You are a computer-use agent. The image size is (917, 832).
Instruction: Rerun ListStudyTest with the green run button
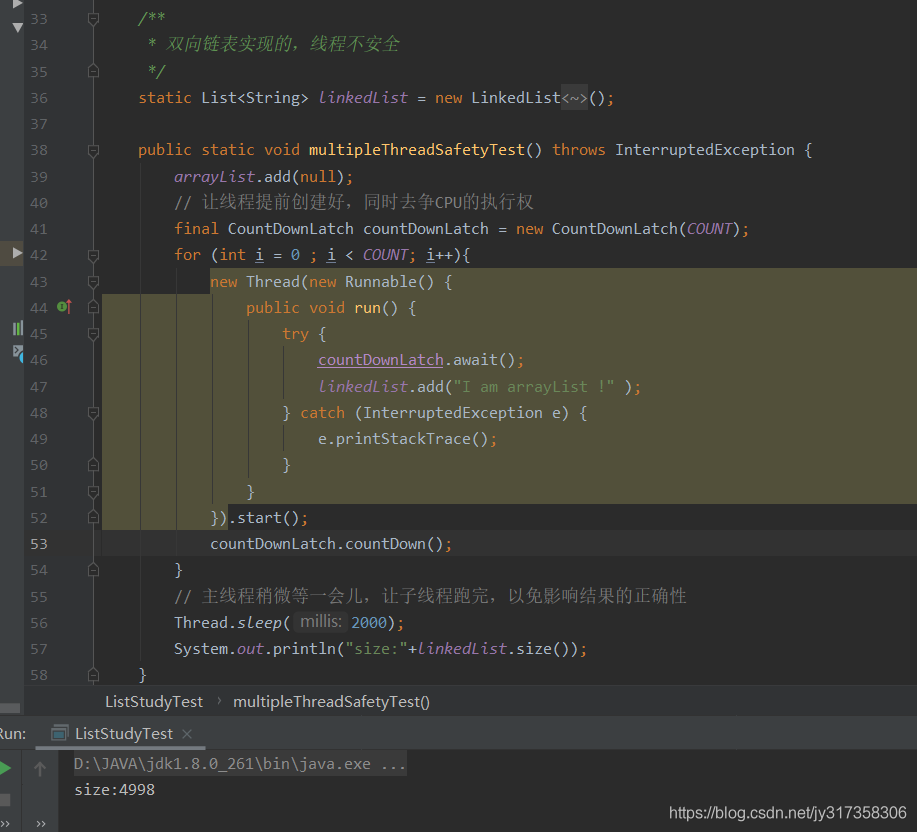5,768
